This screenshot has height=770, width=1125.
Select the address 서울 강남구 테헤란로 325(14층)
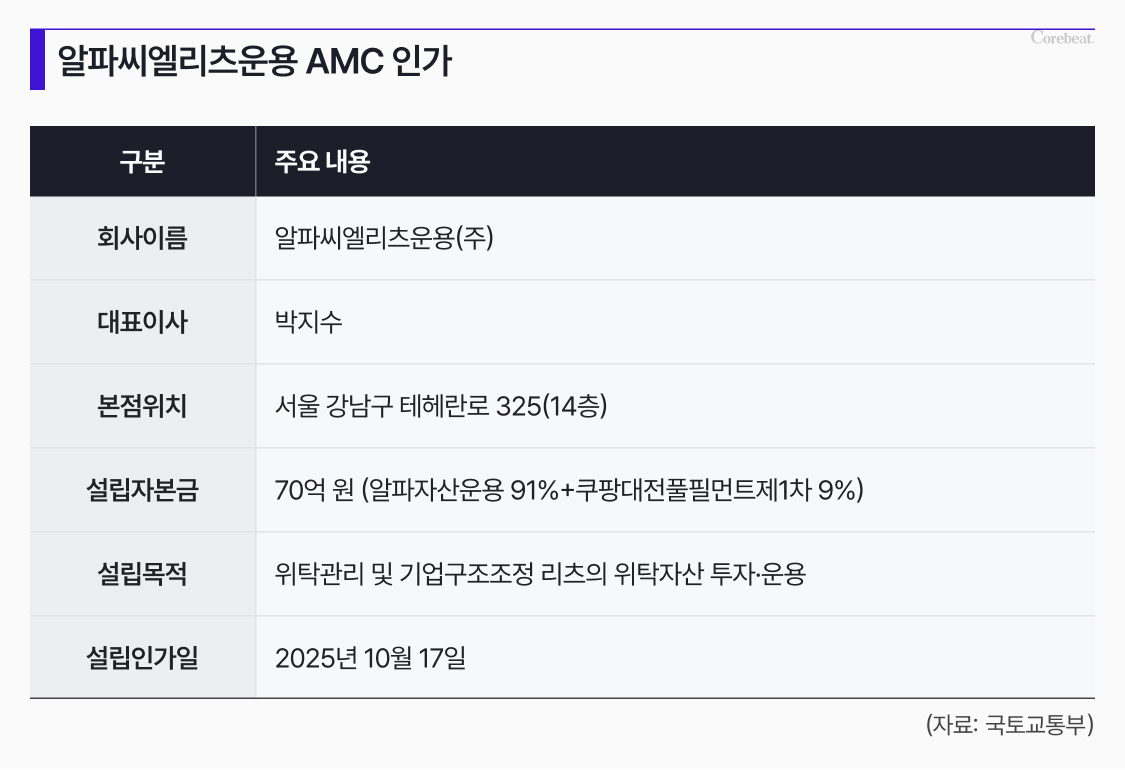click(441, 407)
